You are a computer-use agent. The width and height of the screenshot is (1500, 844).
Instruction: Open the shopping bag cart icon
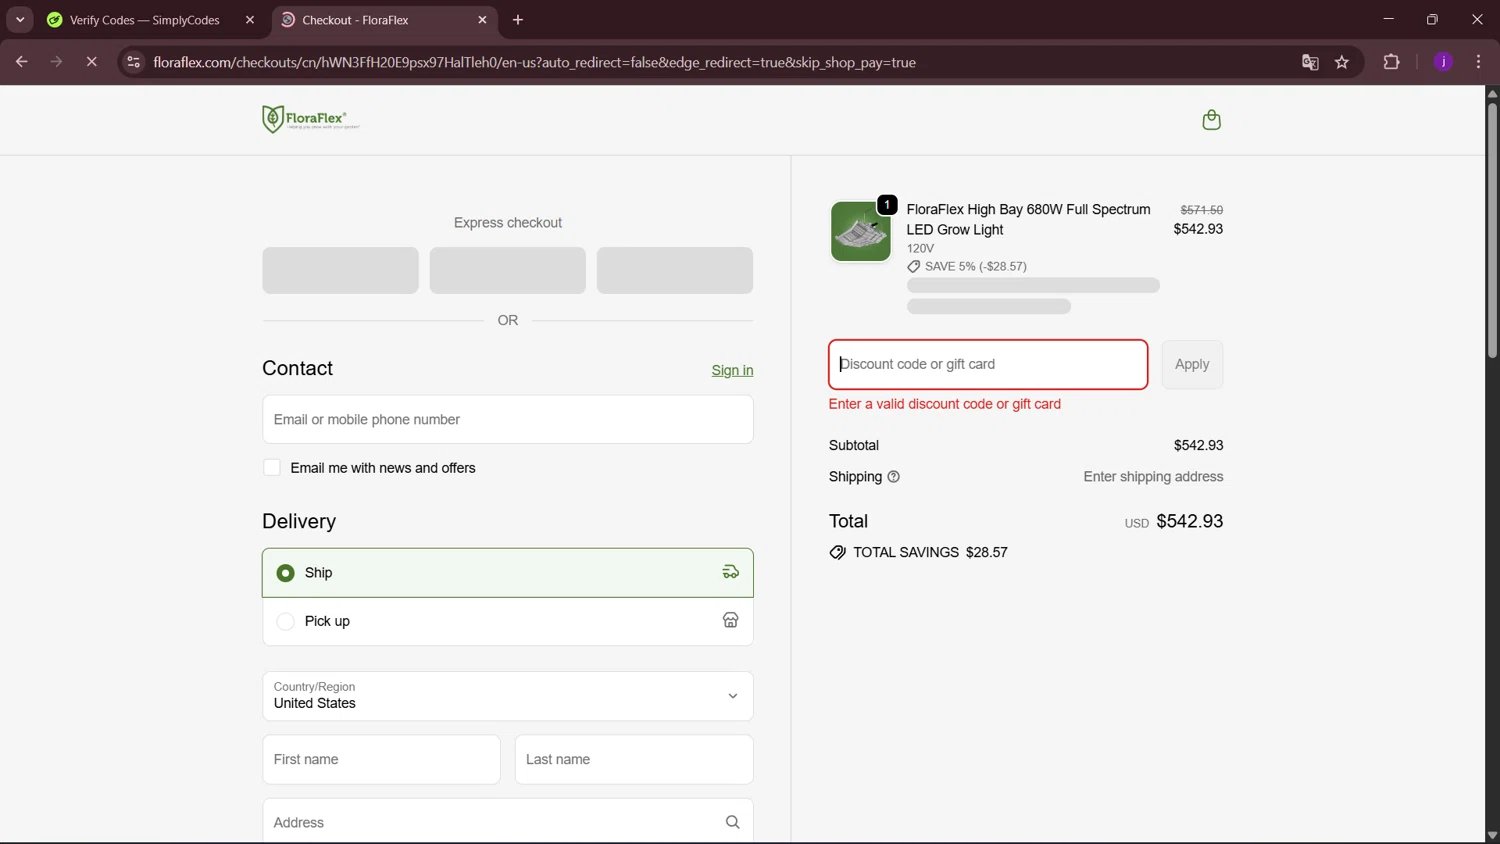pyautogui.click(x=1211, y=120)
